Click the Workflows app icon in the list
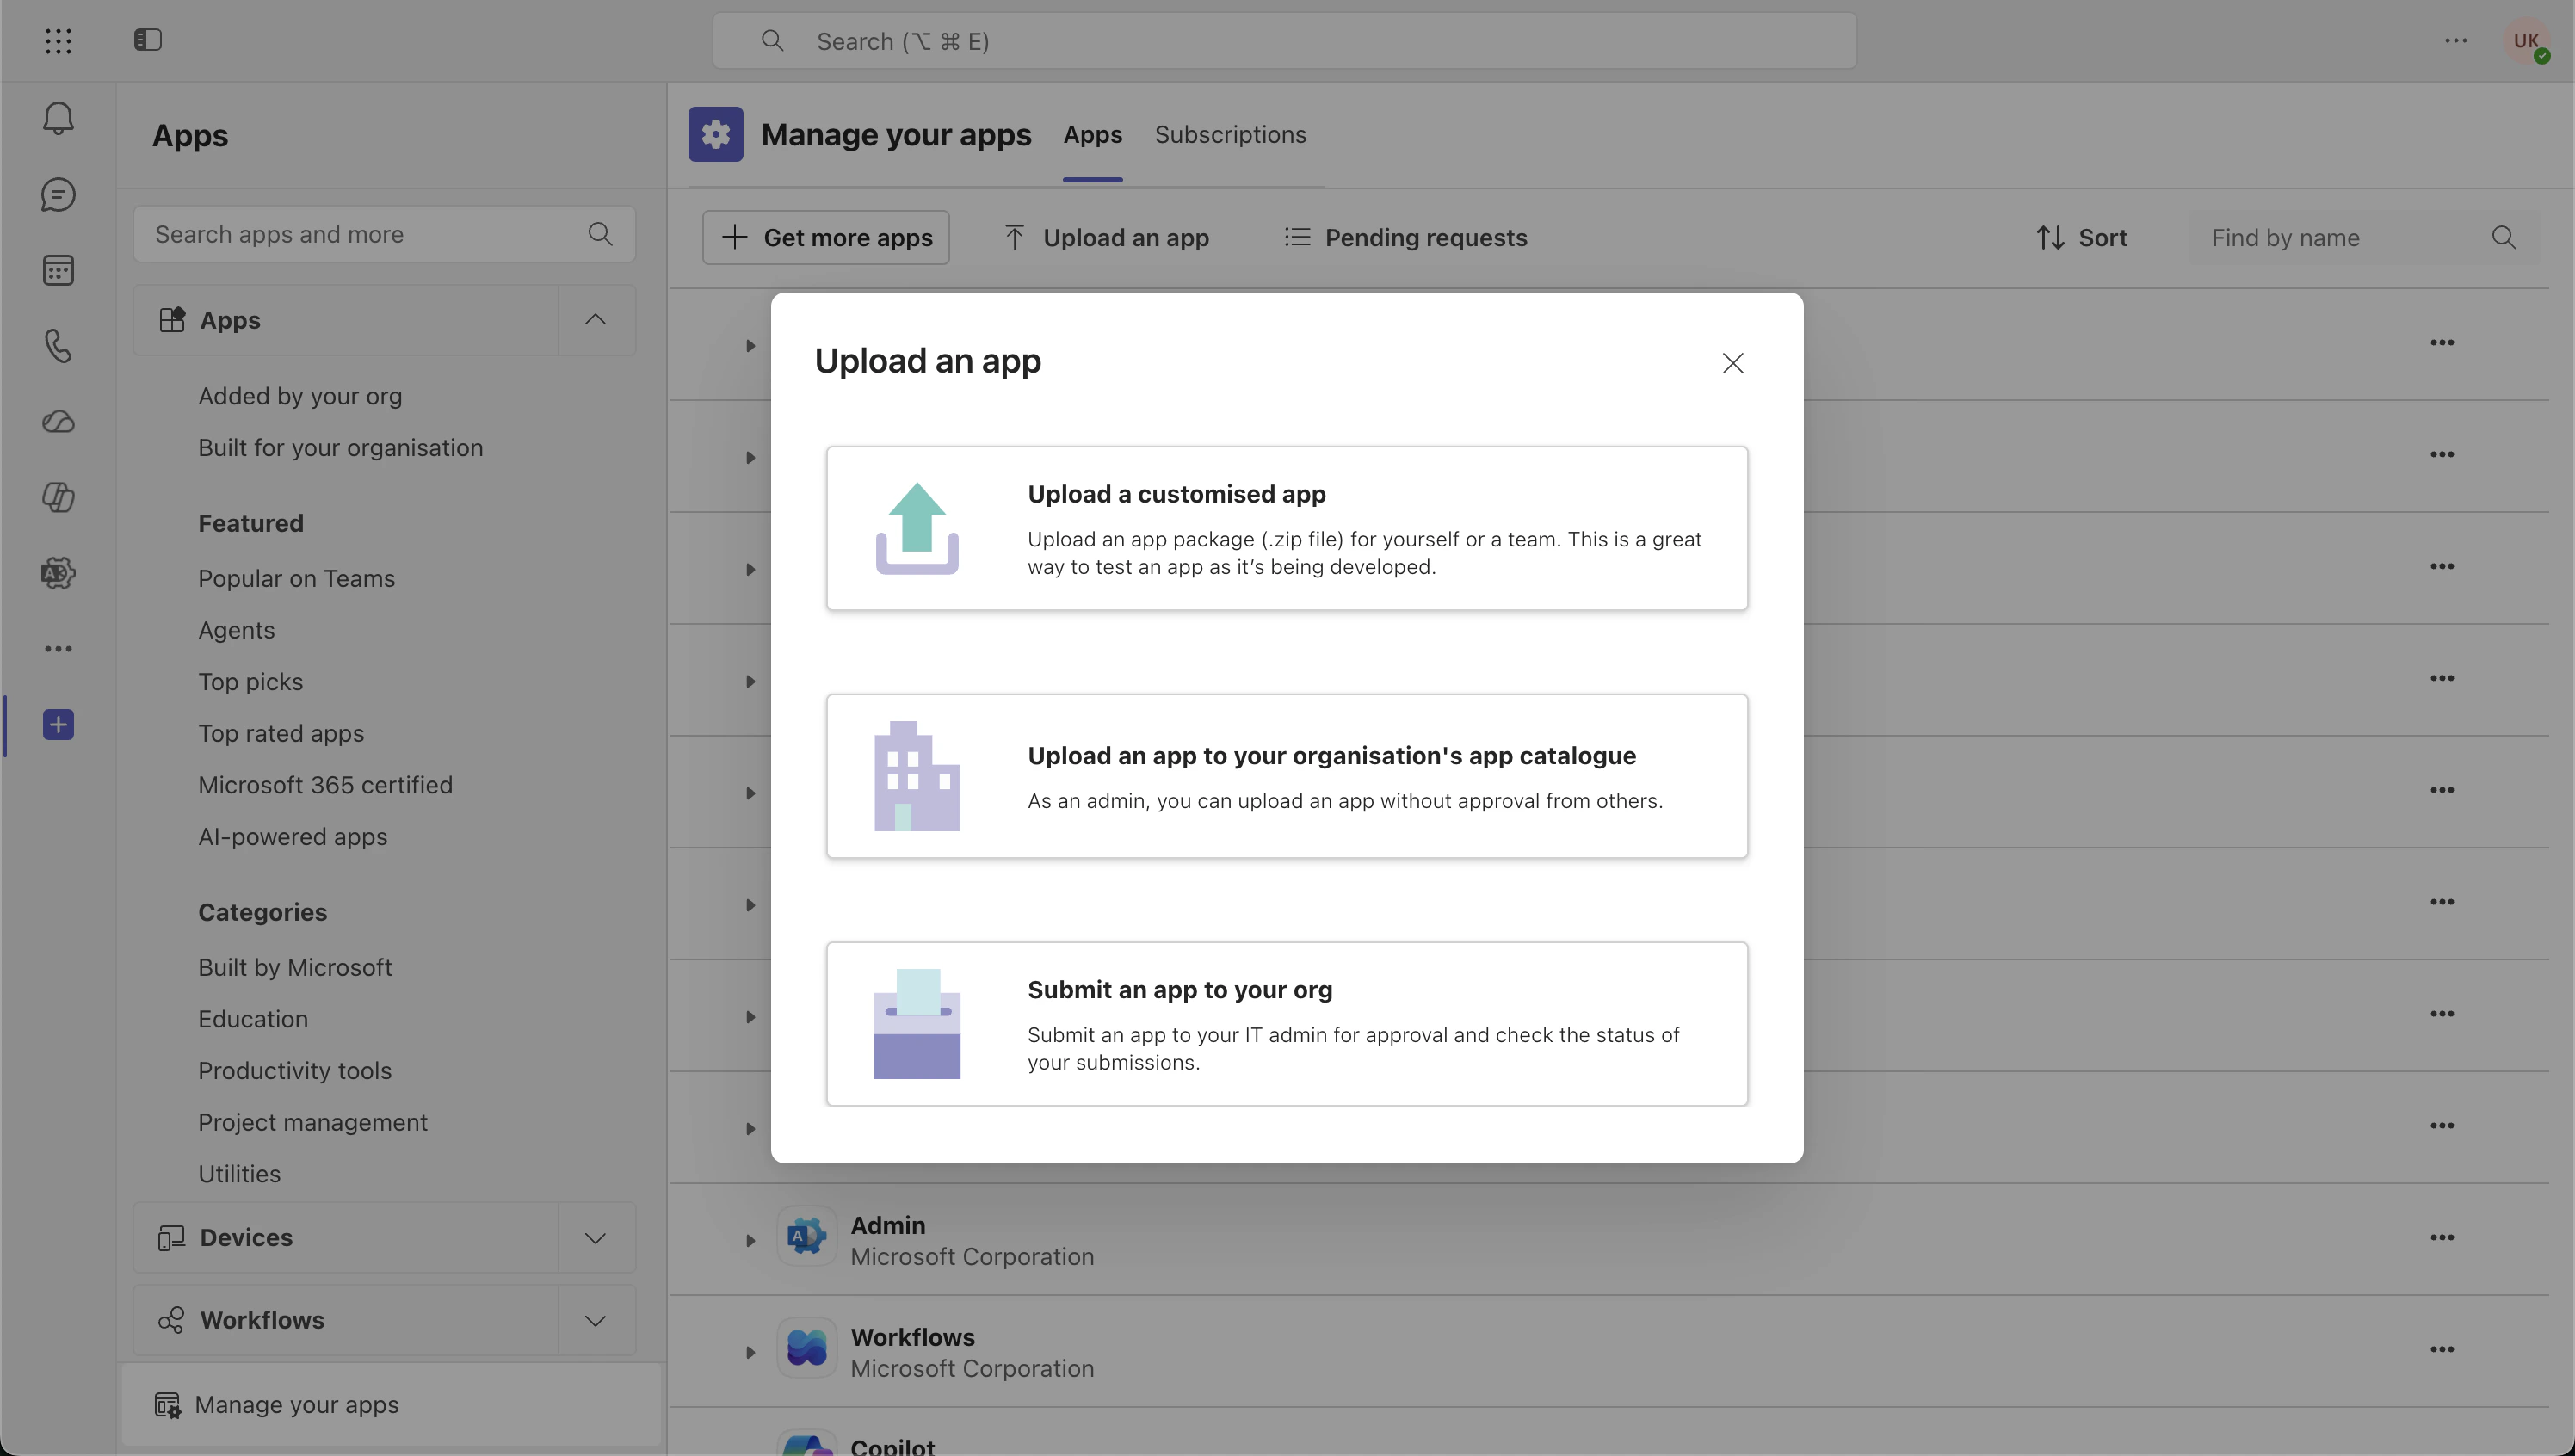2575x1456 pixels. 806,1349
